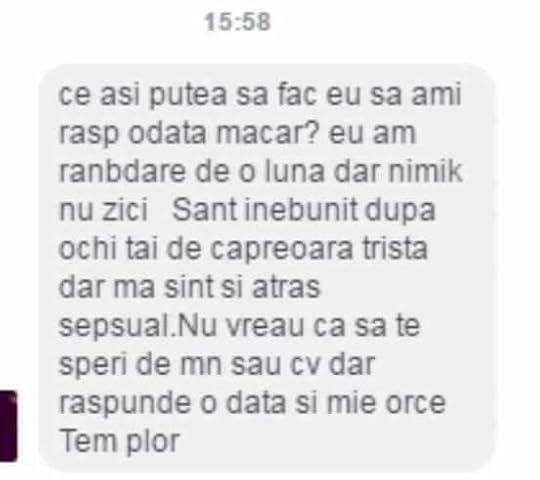The width and height of the screenshot is (540, 480).
Task: Click the word 'ranbdare' in the message
Action: [122, 171]
